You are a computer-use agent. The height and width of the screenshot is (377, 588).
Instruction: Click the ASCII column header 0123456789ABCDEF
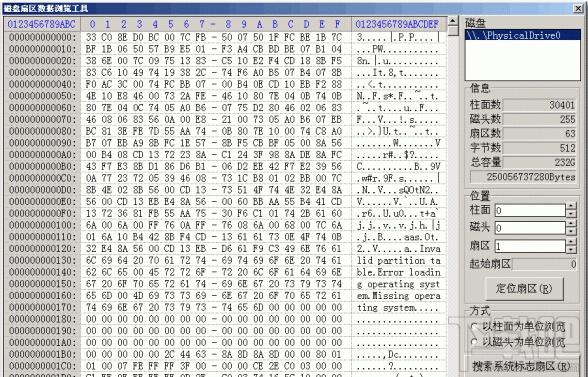tap(398, 24)
